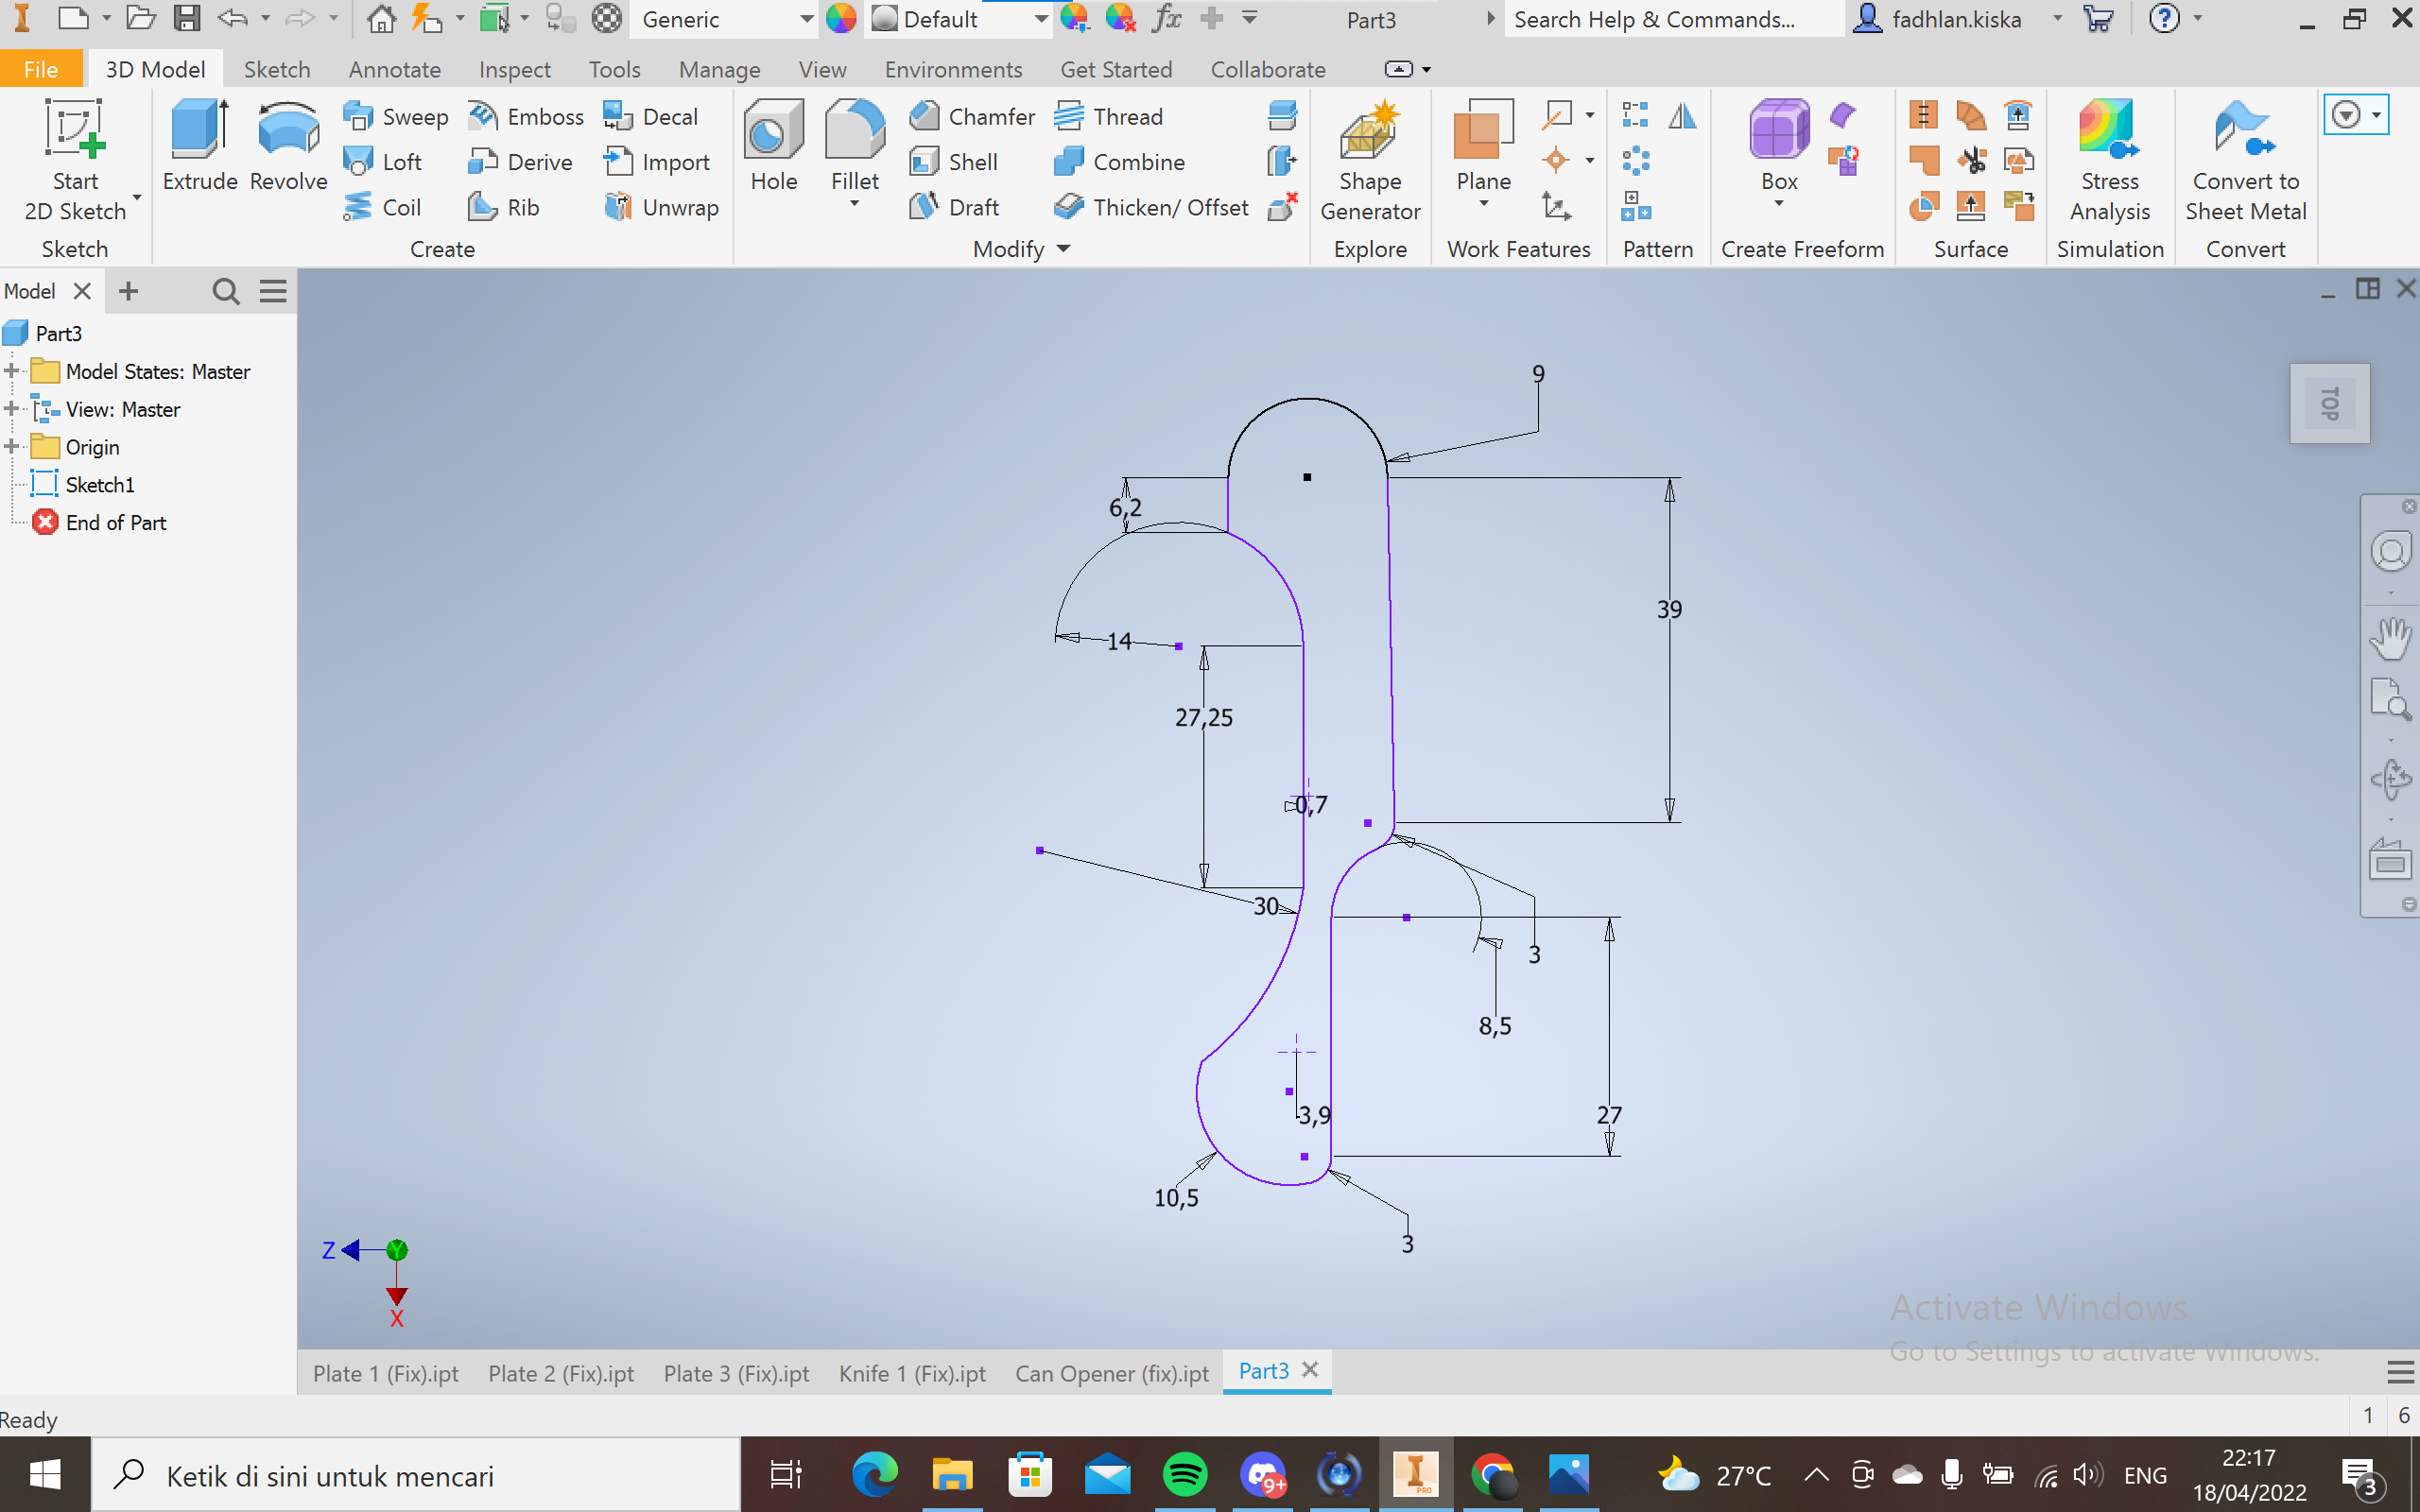
Task: Select Sketch1 in the browser
Action: point(84,485)
